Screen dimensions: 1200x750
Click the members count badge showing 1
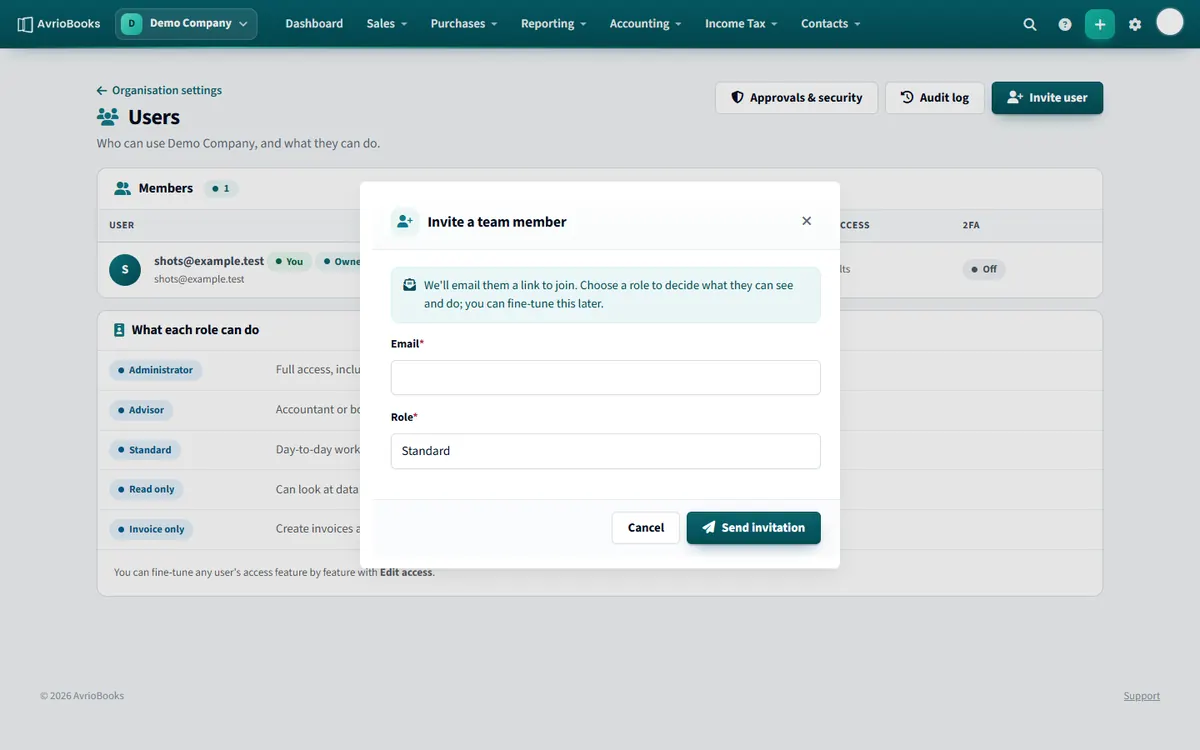pyautogui.click(x=221, y=188)
